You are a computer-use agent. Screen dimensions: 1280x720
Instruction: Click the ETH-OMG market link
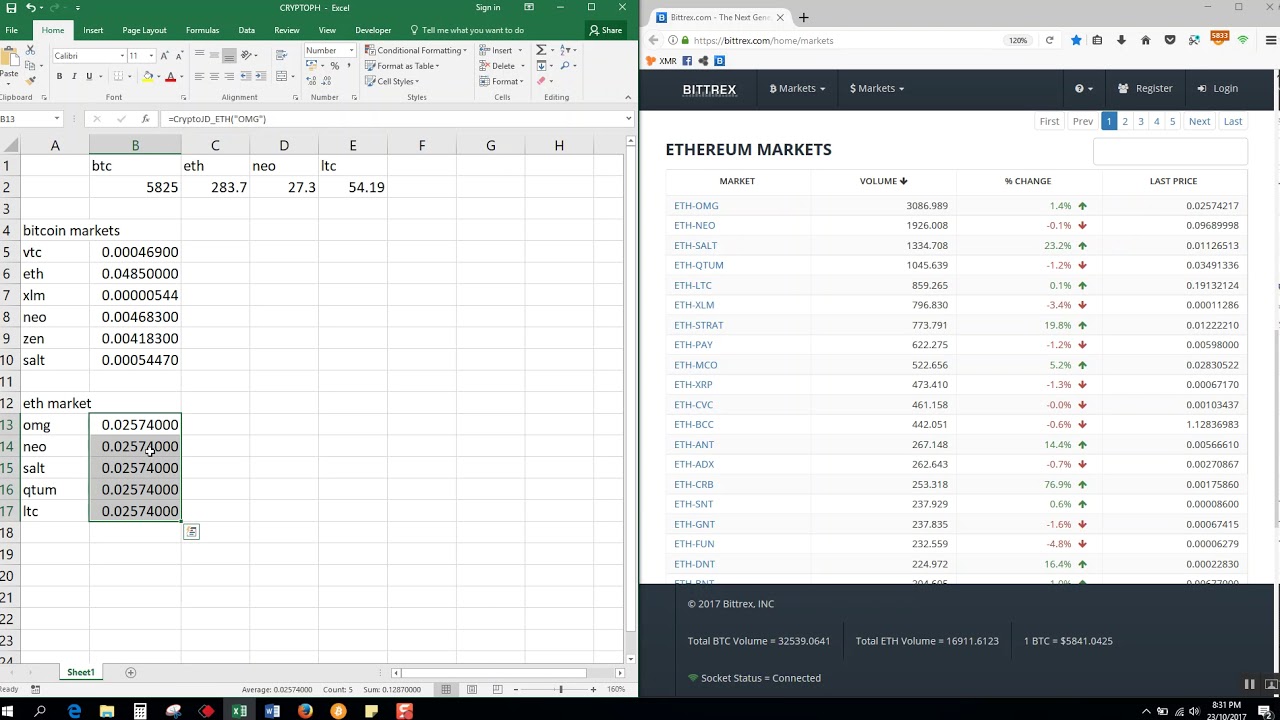[696, 206]
